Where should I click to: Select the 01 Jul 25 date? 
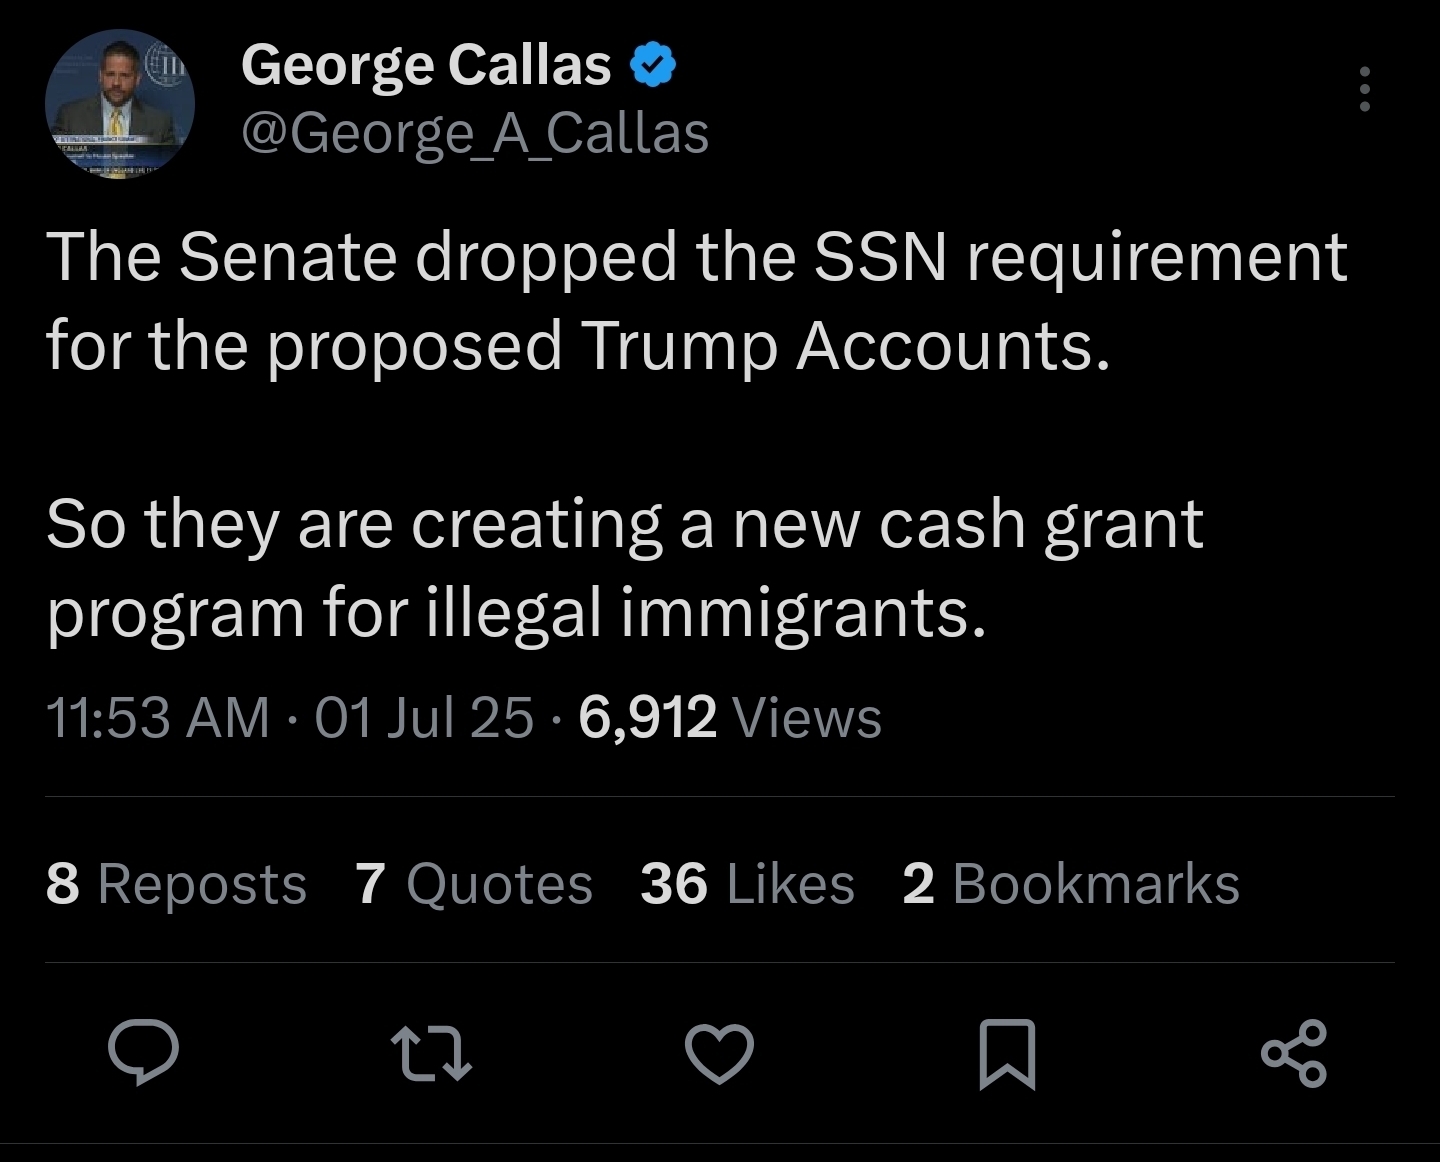point(424,717)
